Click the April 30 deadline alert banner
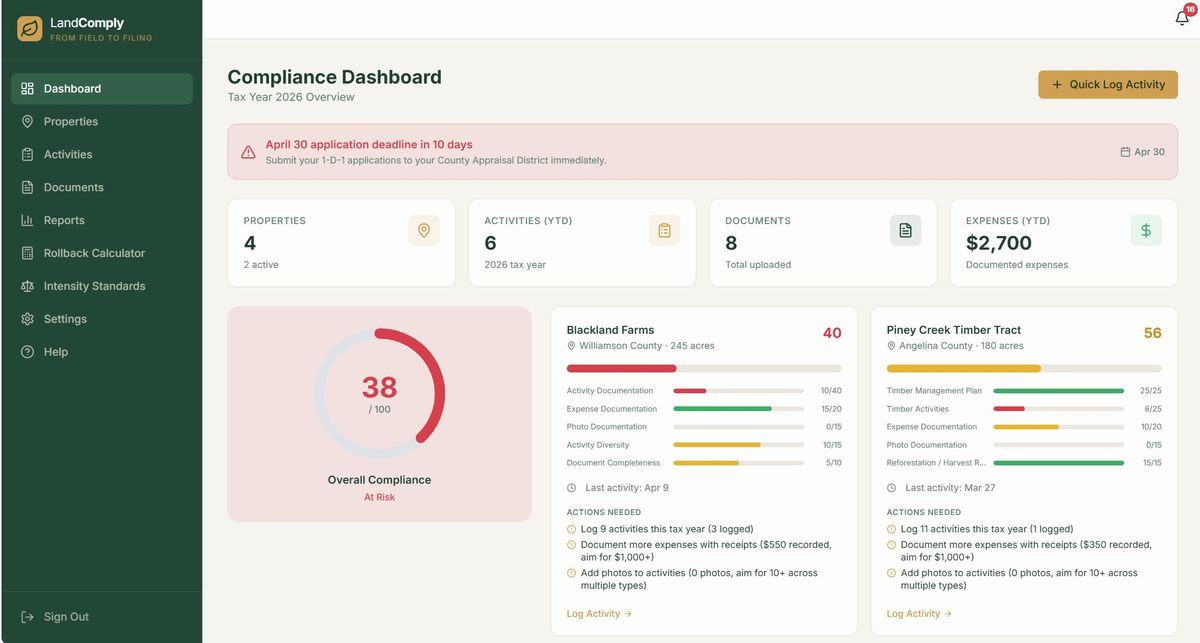The width and height of the screenshot is (1200, 643). pos(703,152)
